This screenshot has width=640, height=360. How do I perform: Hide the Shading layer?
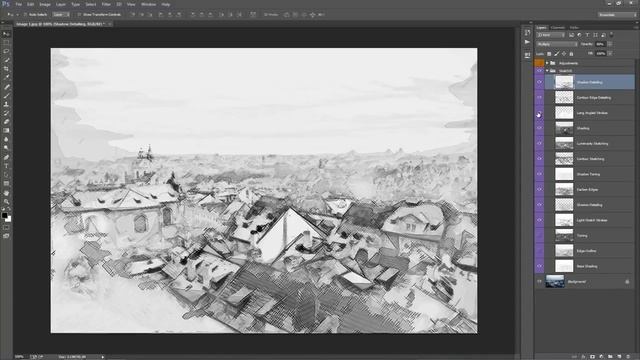[539, 128]
